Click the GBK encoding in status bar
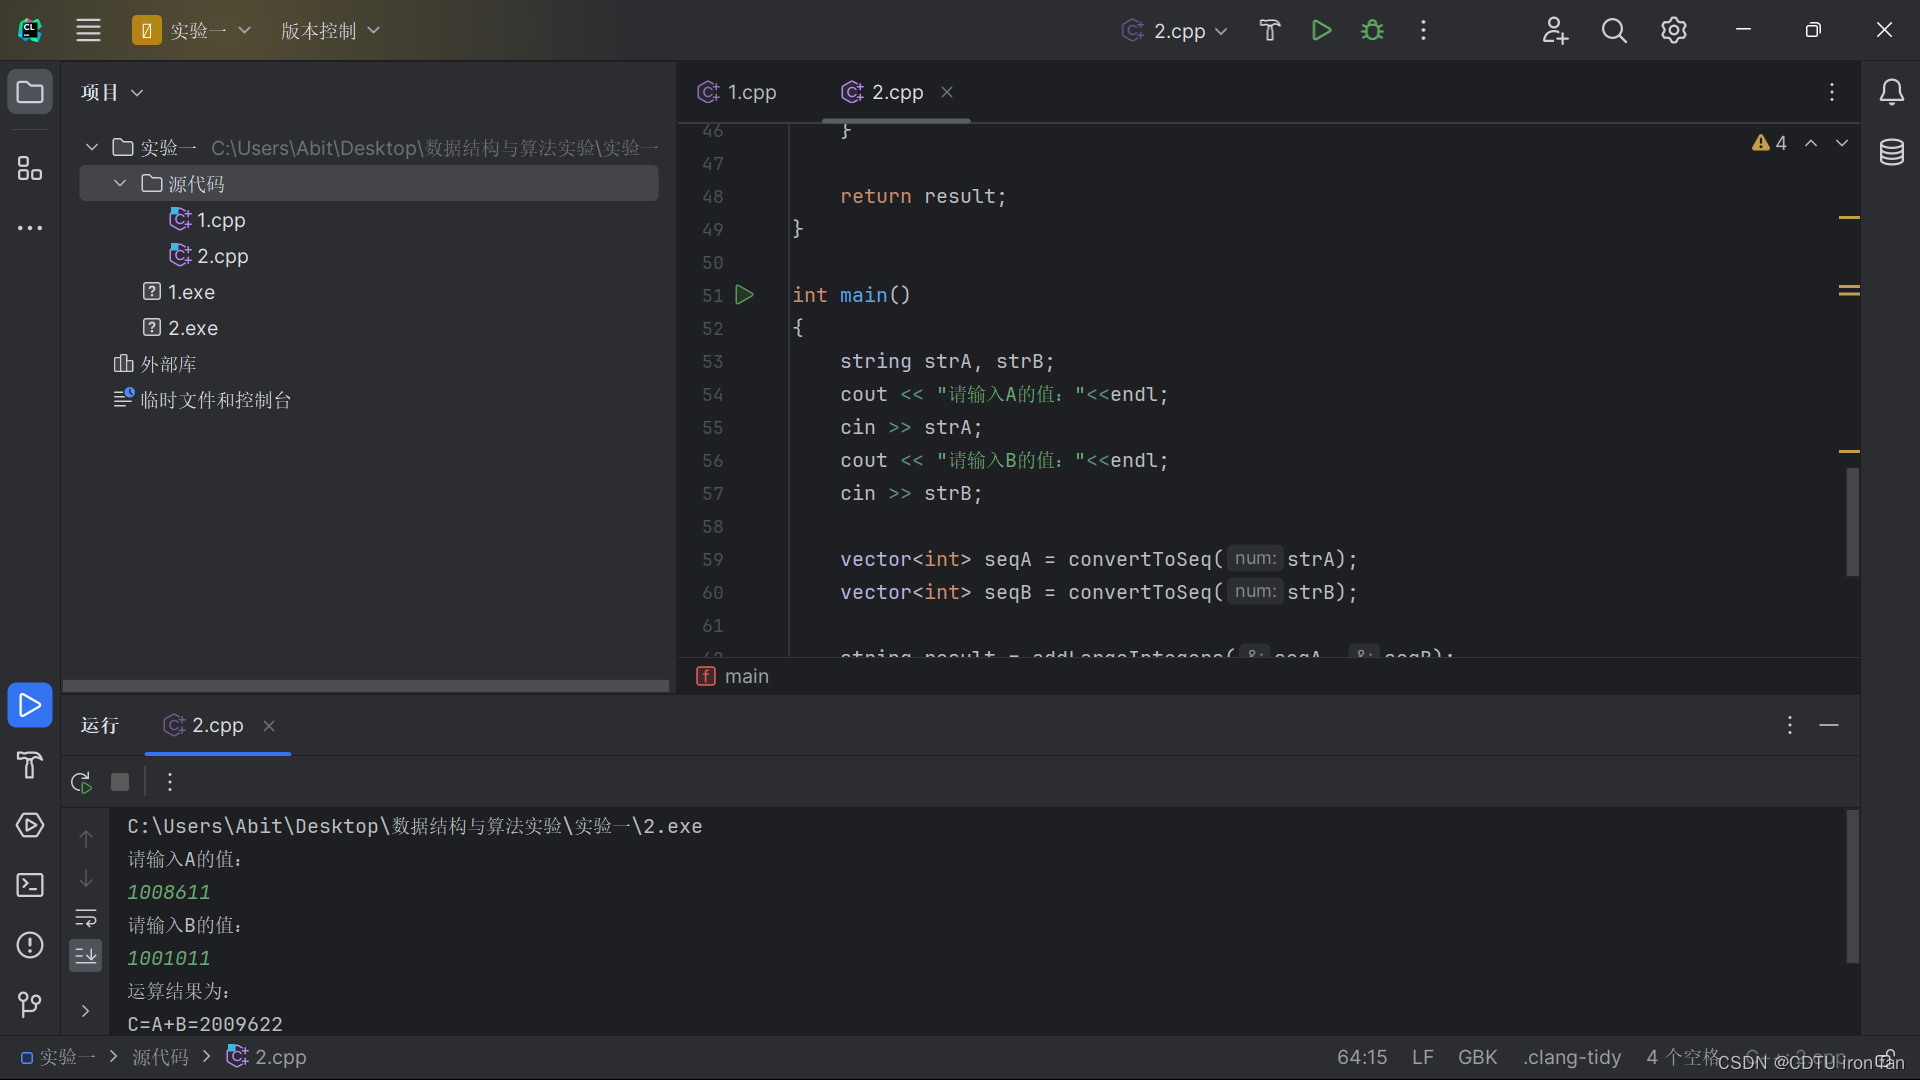The width and height of the screenshot is (1920, 1080). (x=1477, y=1057)
